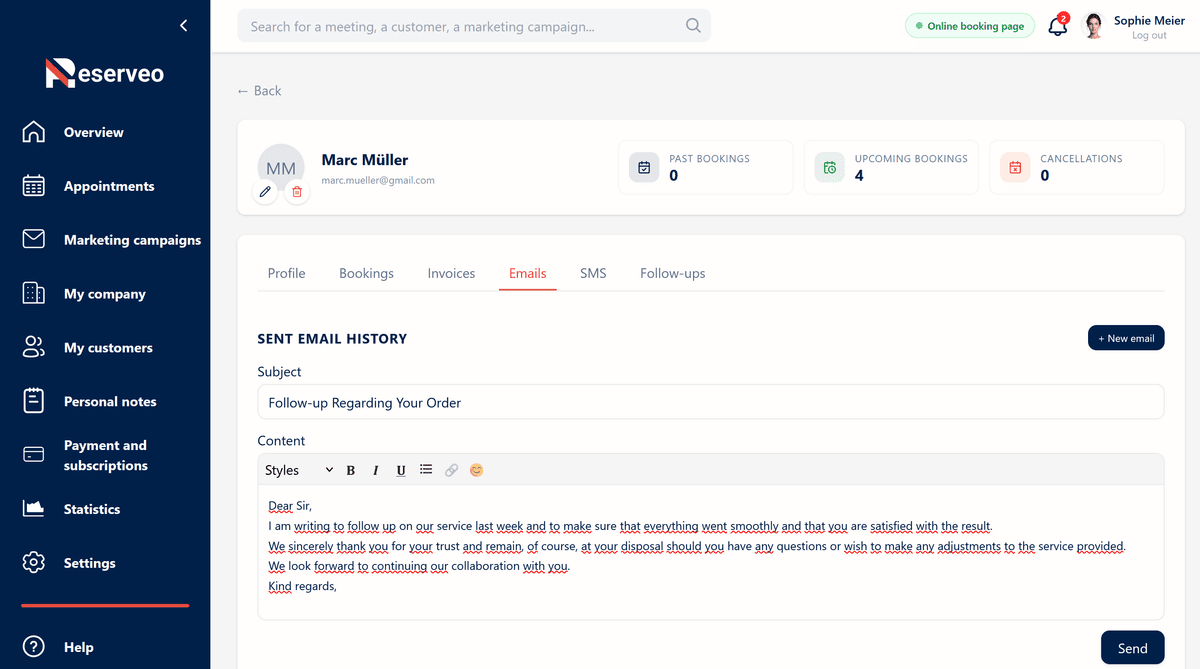Click the Log out link
1200x669 pixels.
1149,35
